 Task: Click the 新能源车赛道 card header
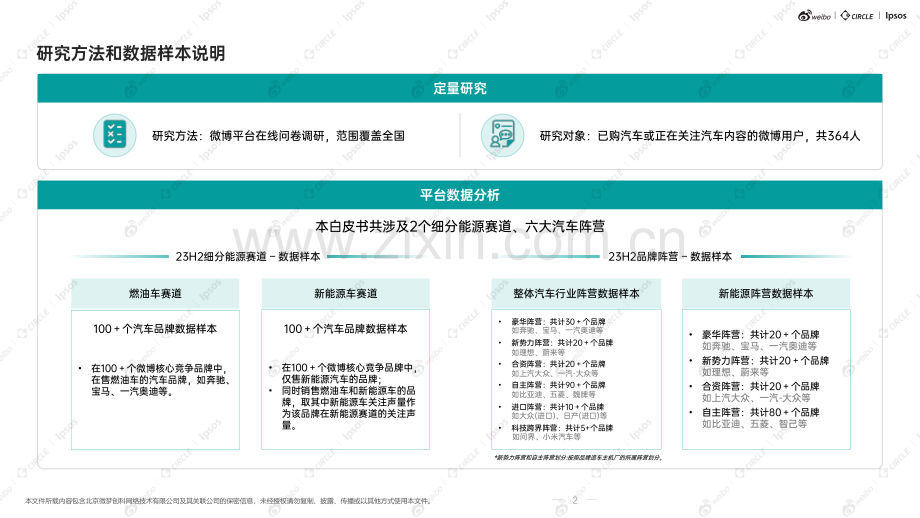[x=346, y=294]
